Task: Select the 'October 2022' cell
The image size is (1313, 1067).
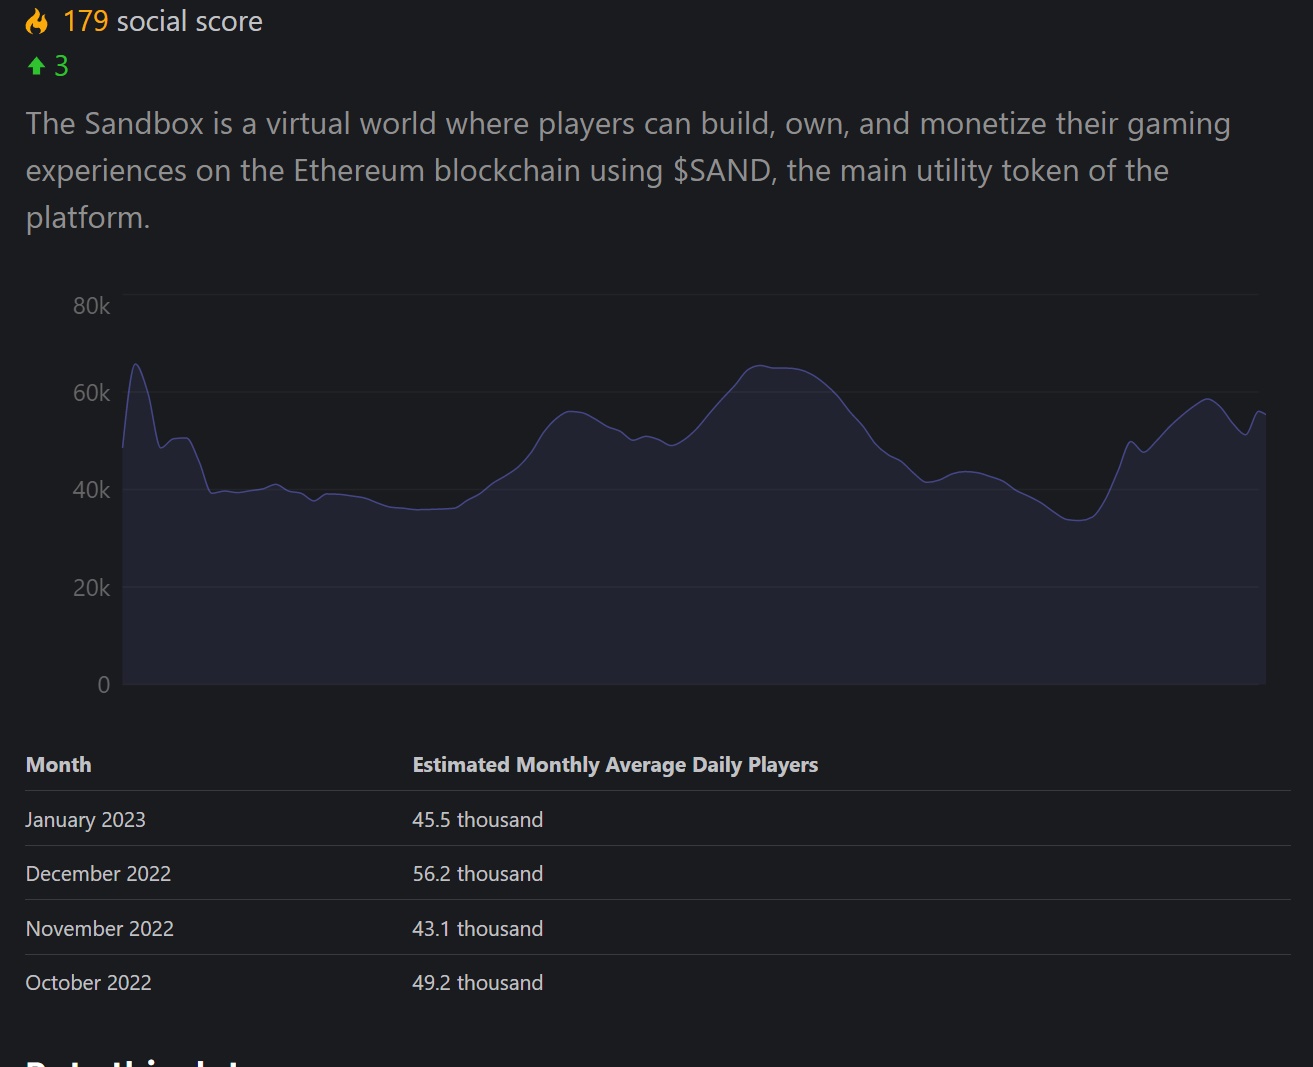Action: [x=88, y=983]
